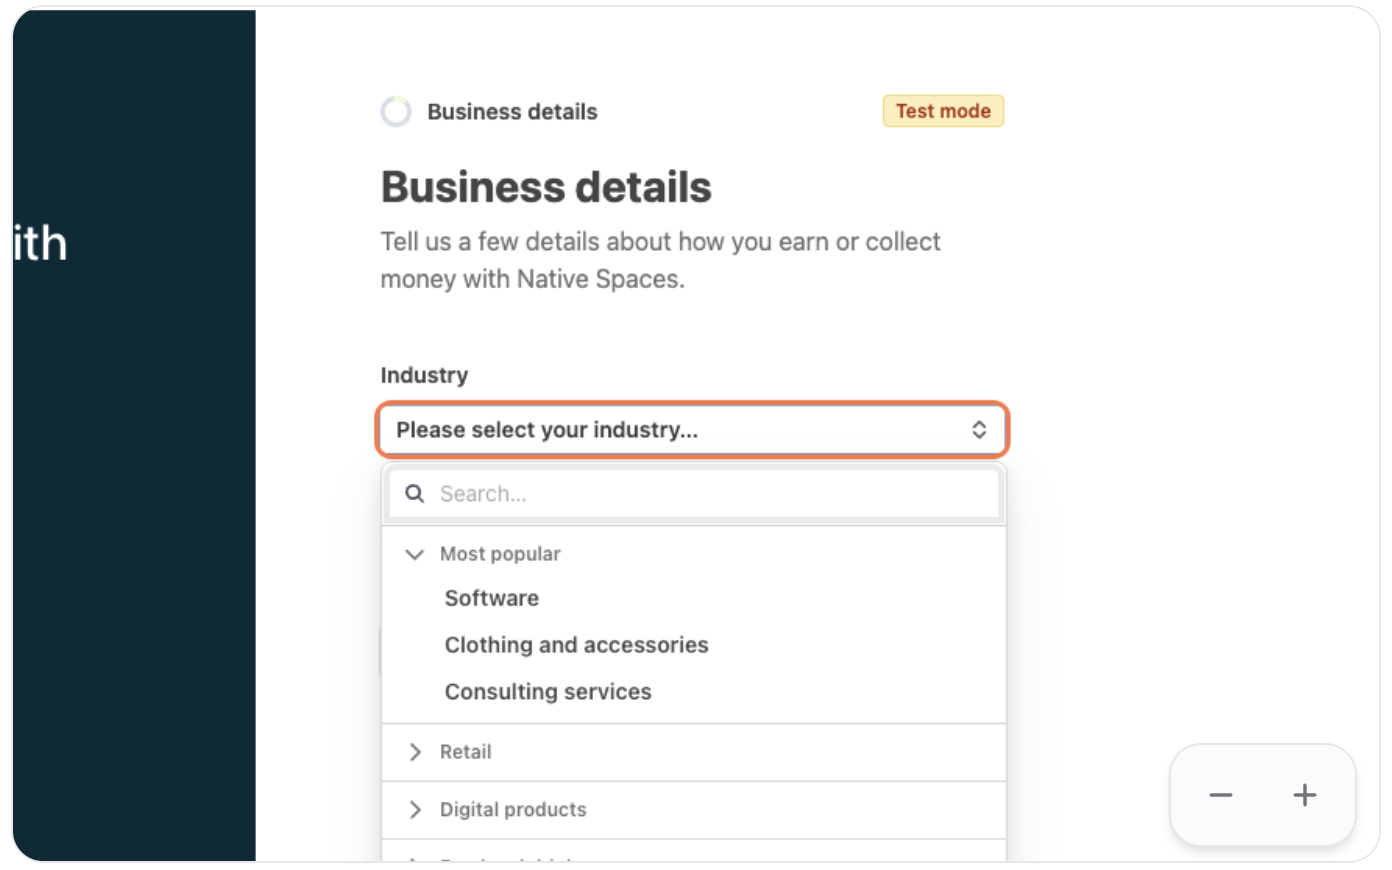Pick Consulting services option
Screen dimensions: 1392x870
[x=548, y=692]
